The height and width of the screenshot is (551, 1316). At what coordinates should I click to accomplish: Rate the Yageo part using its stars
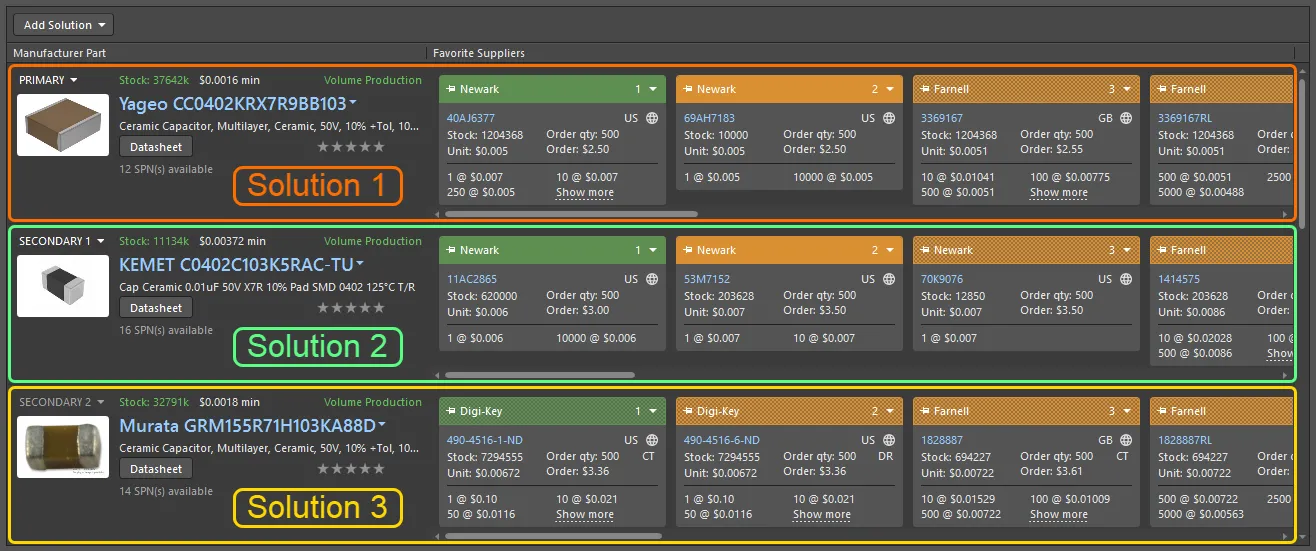351,147
